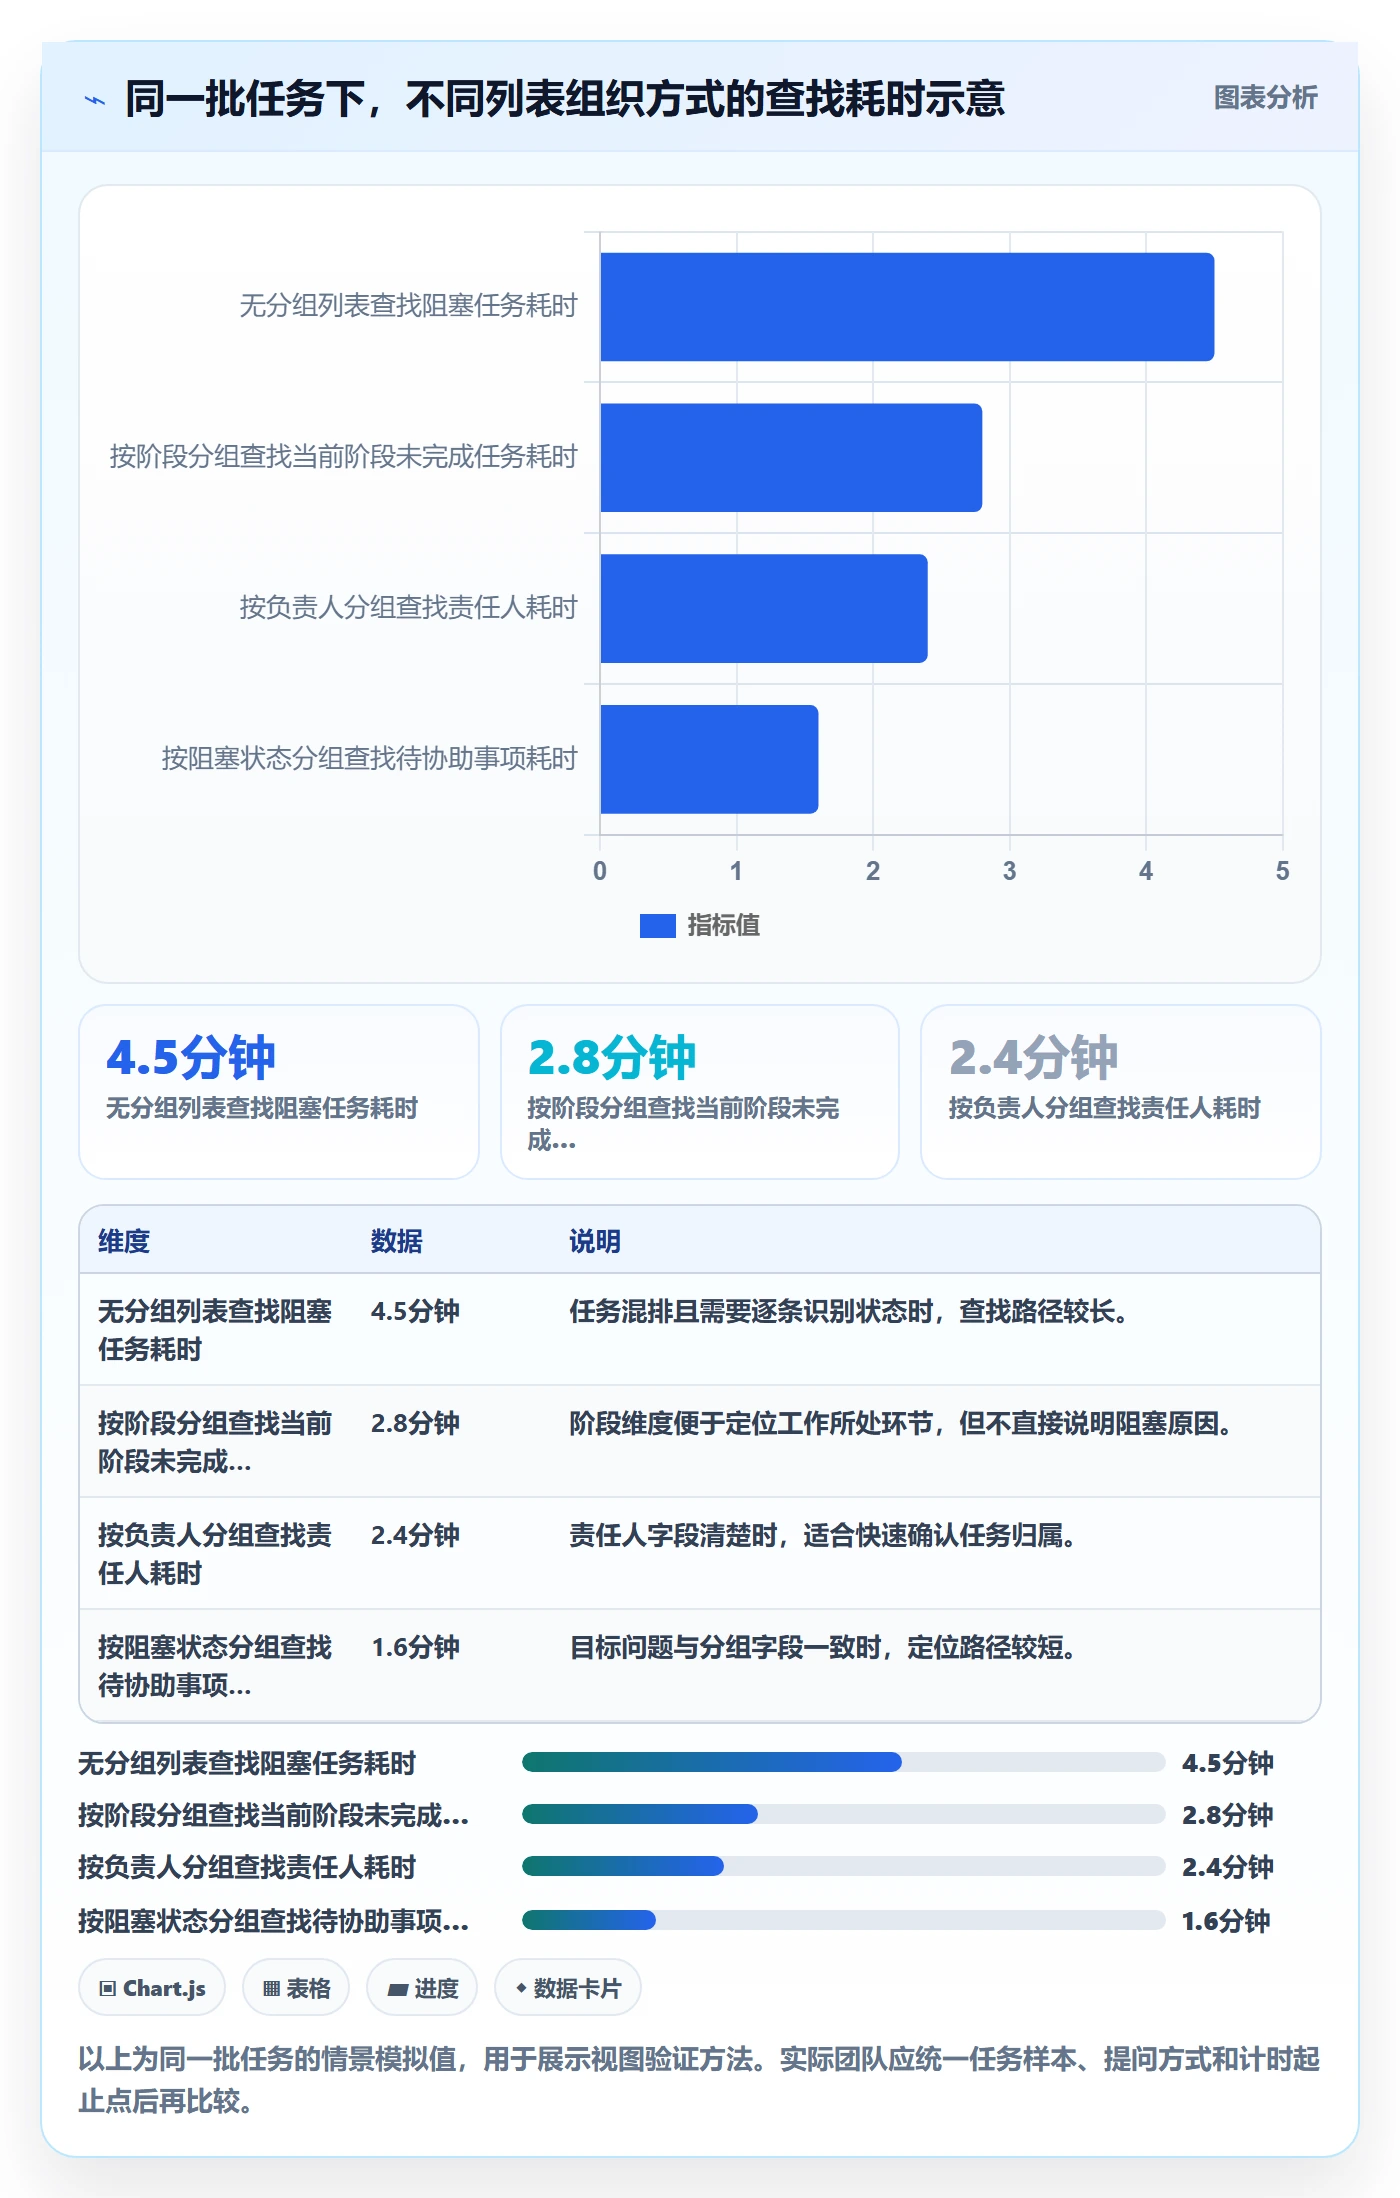Open the 2.8分钟 data card

coord(700,1092)
